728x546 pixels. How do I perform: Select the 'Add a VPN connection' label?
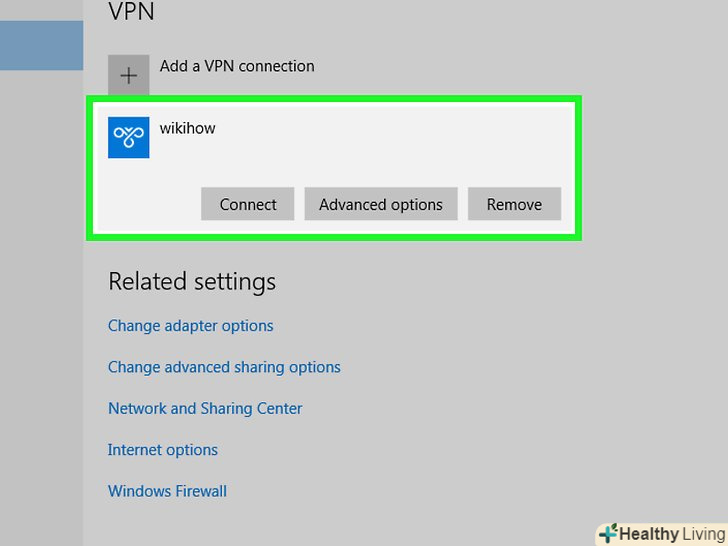[237, 66]
